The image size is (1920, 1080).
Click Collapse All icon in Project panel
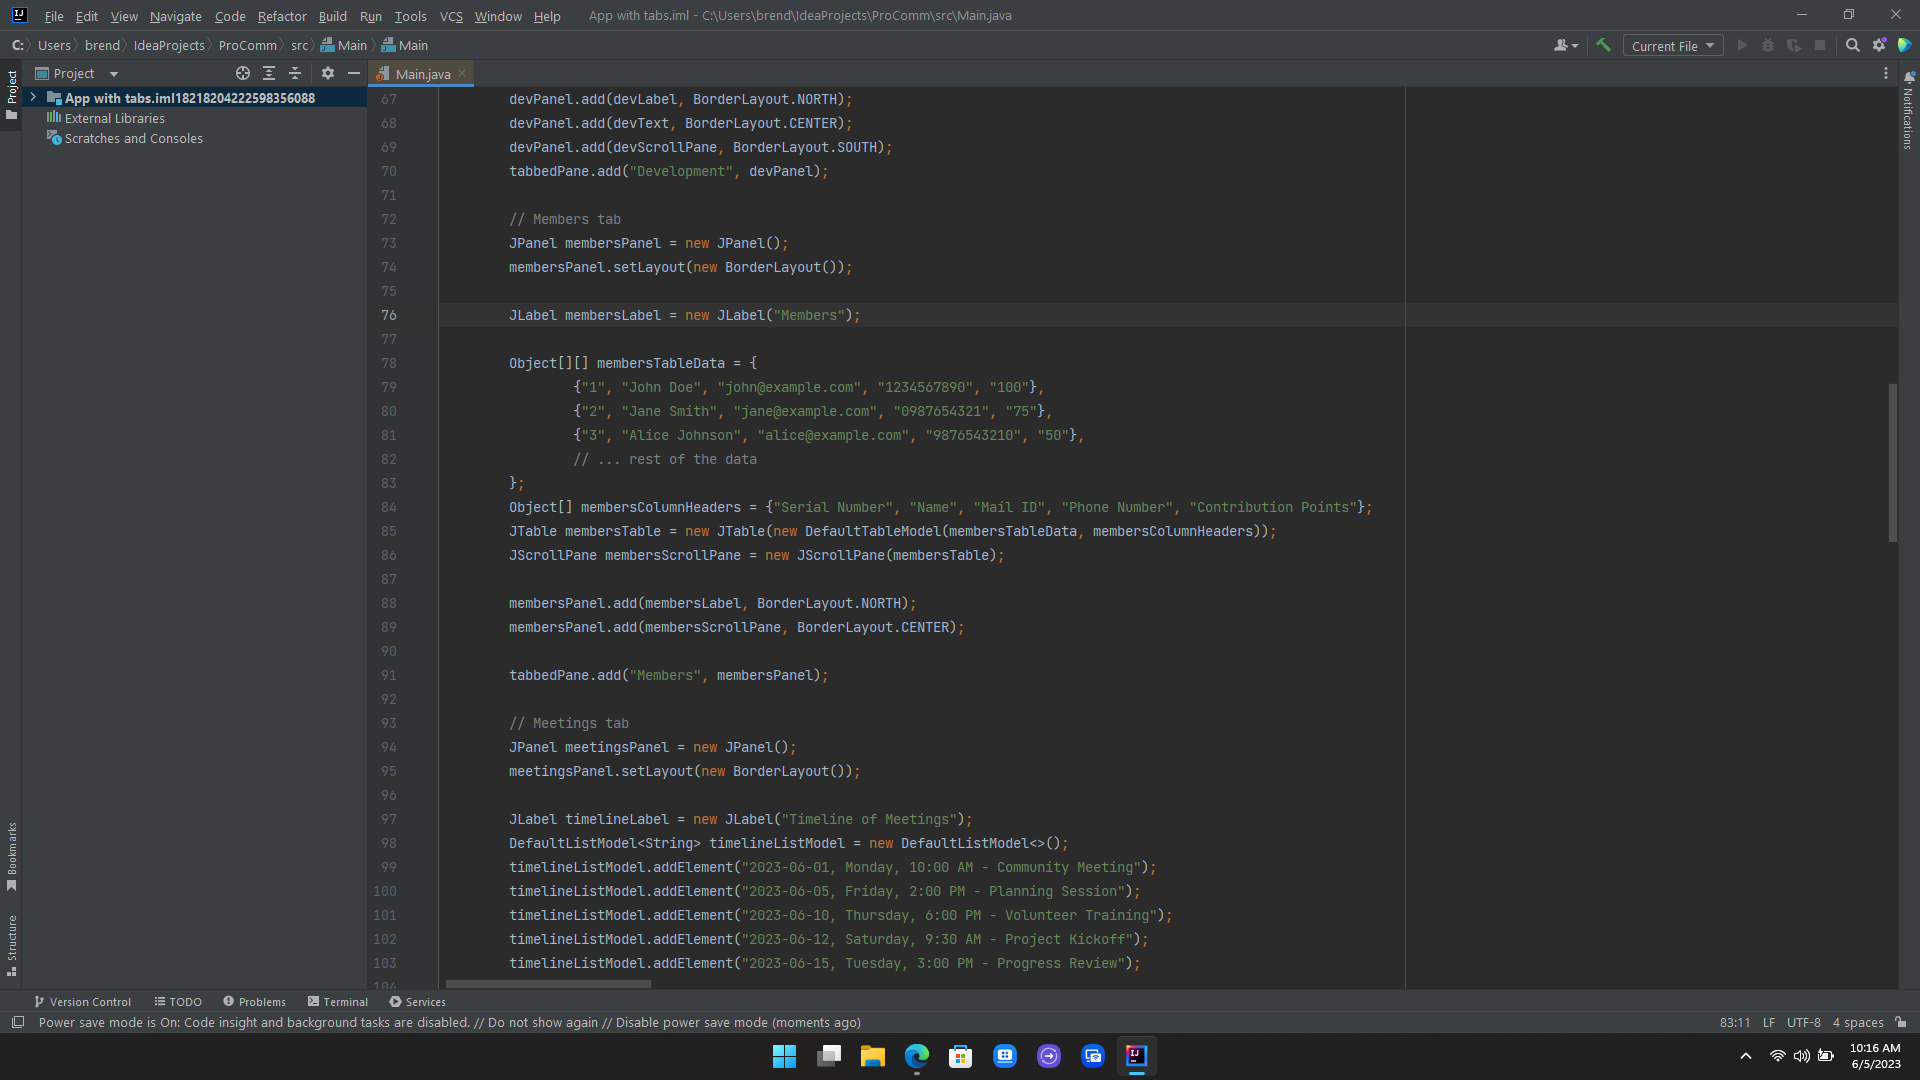[295, 73]
